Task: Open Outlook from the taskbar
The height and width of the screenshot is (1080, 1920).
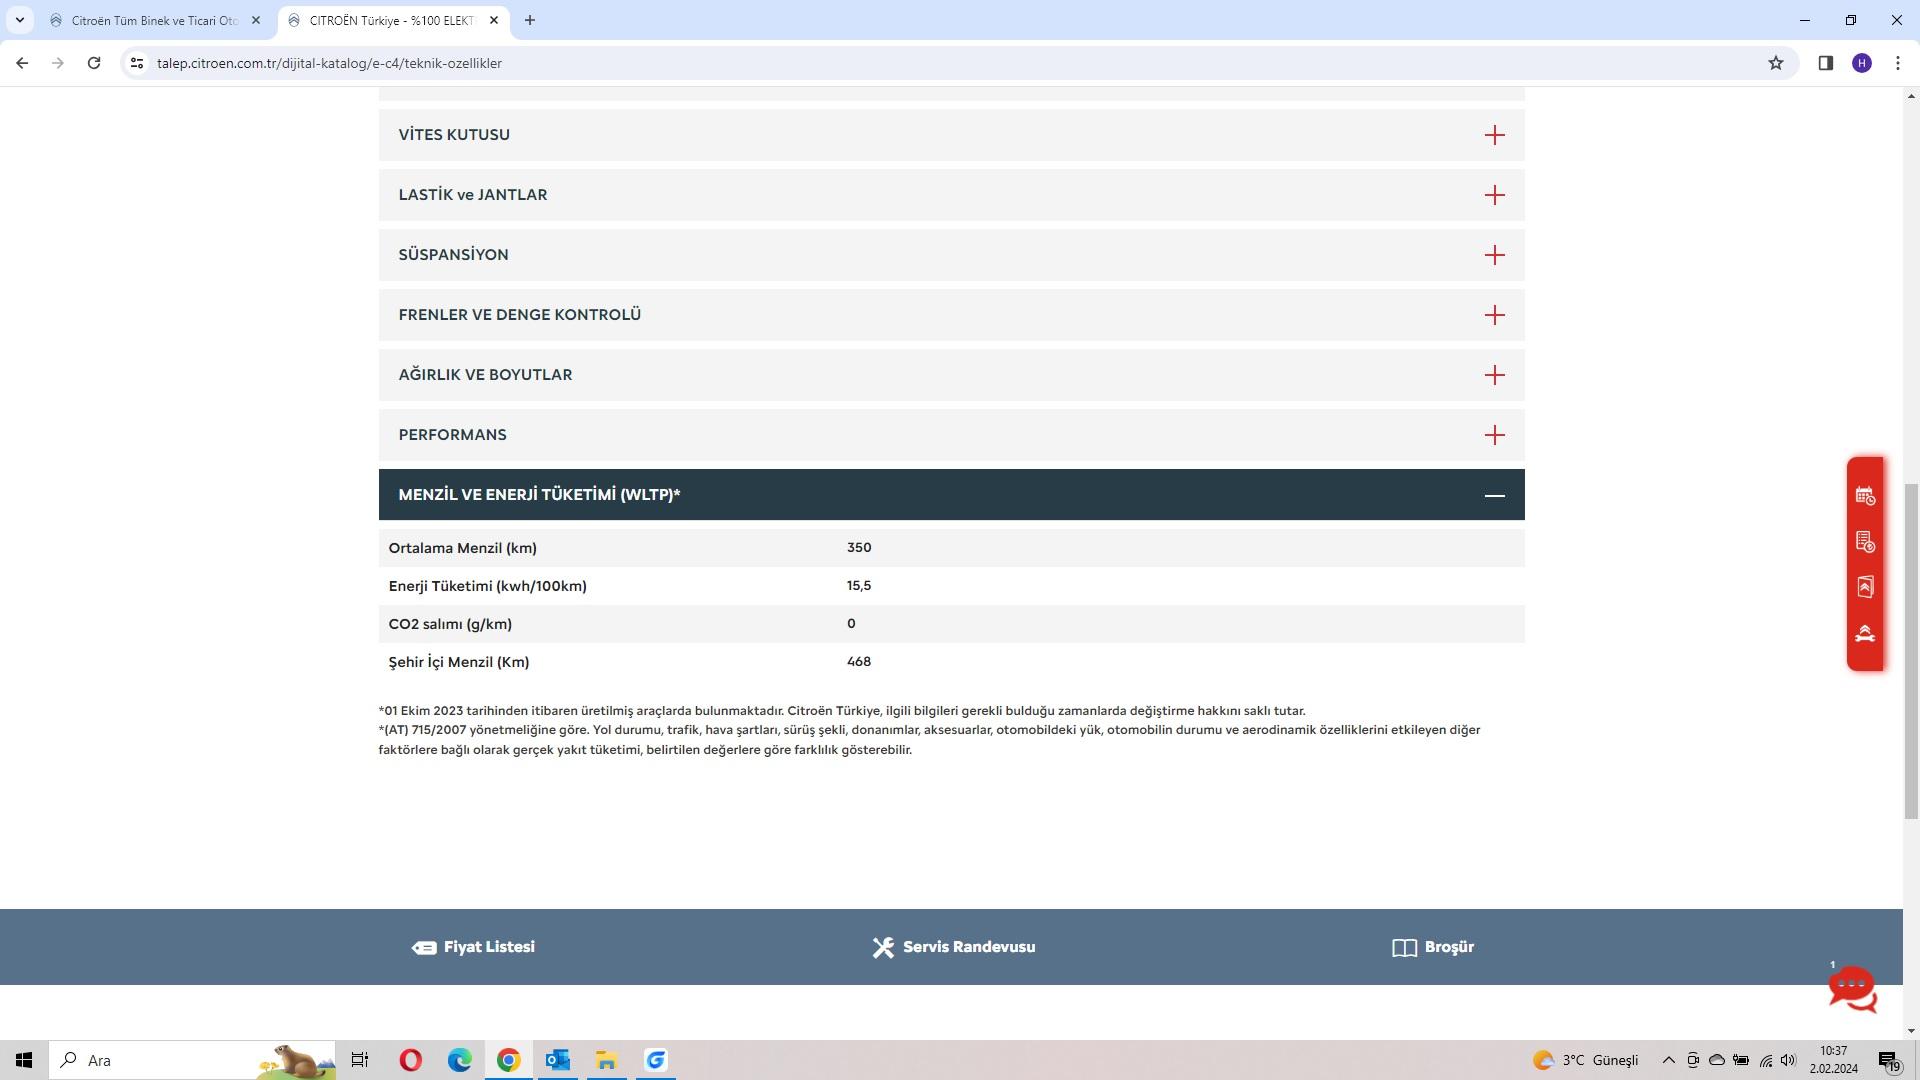Action: (557, 1060)
